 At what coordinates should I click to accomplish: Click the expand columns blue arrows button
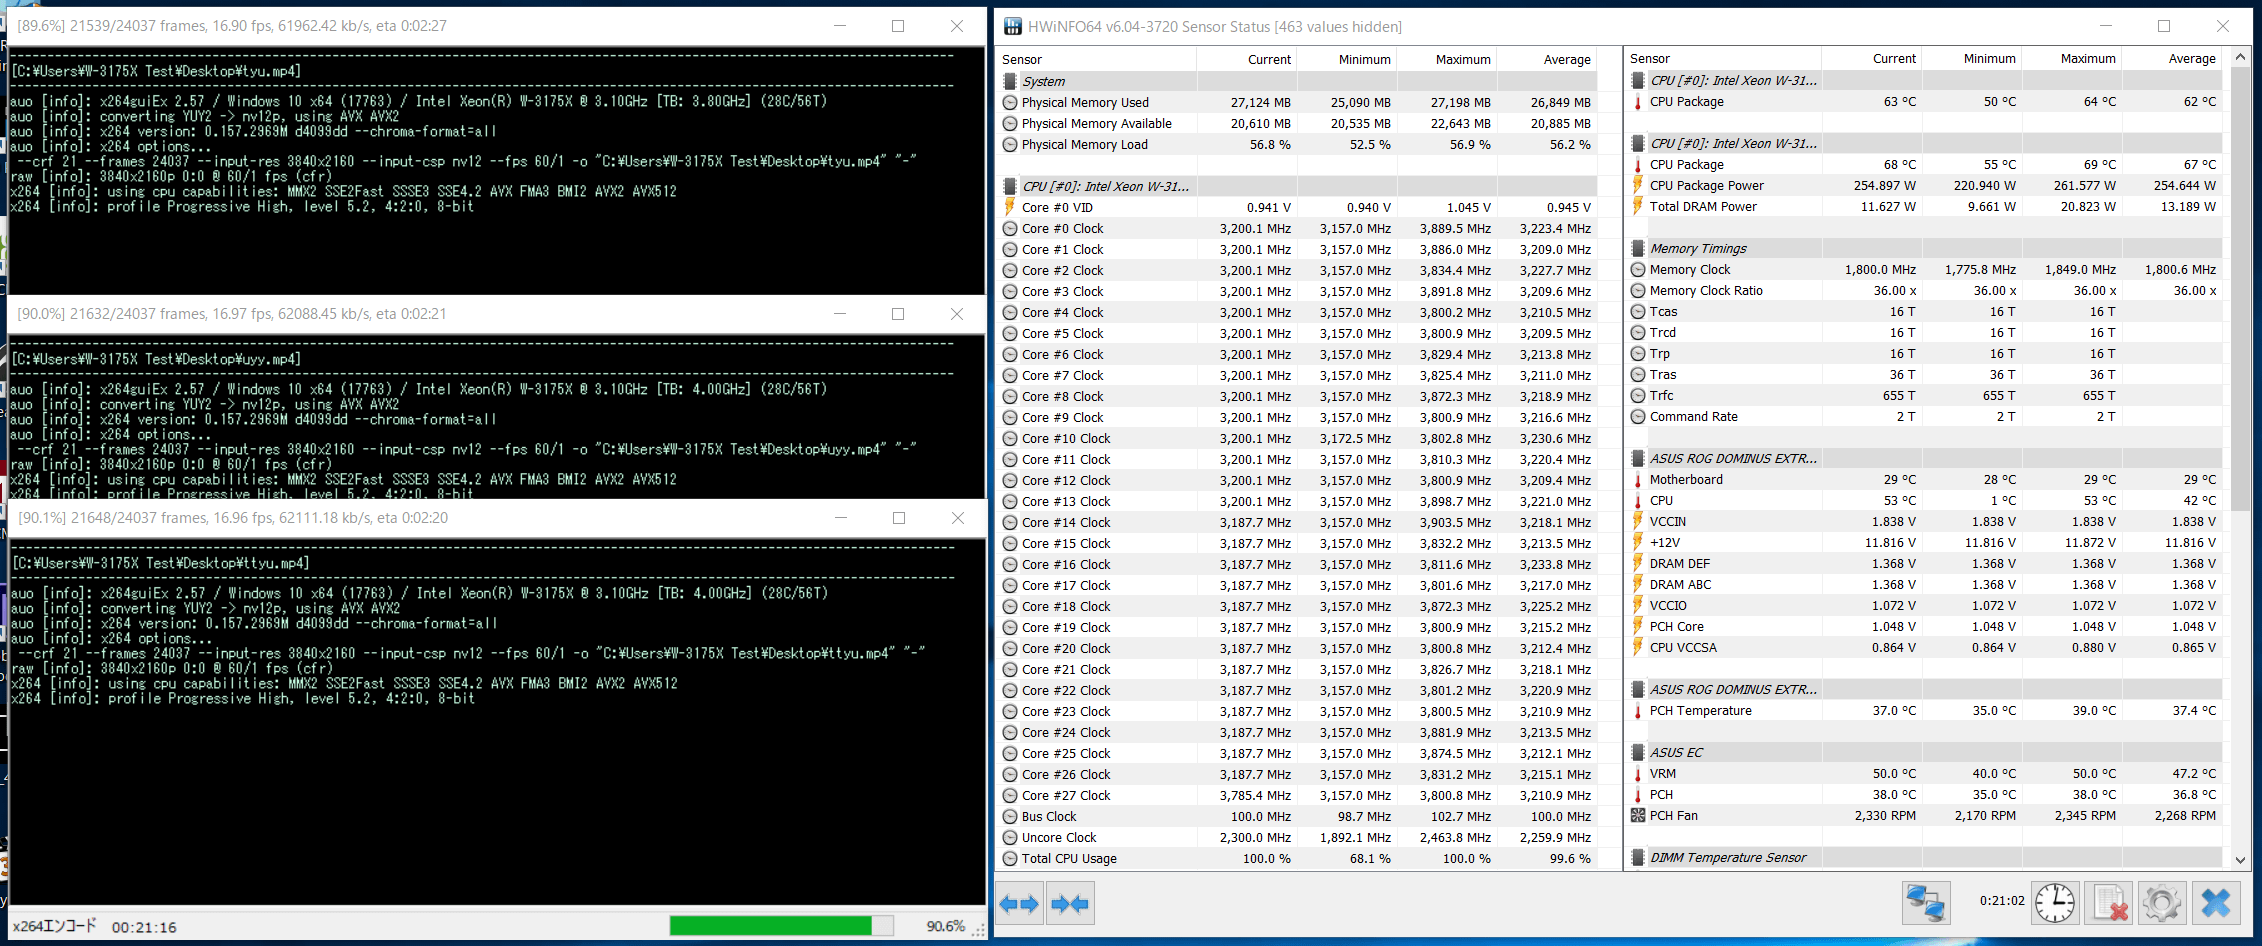[1020, 904]
